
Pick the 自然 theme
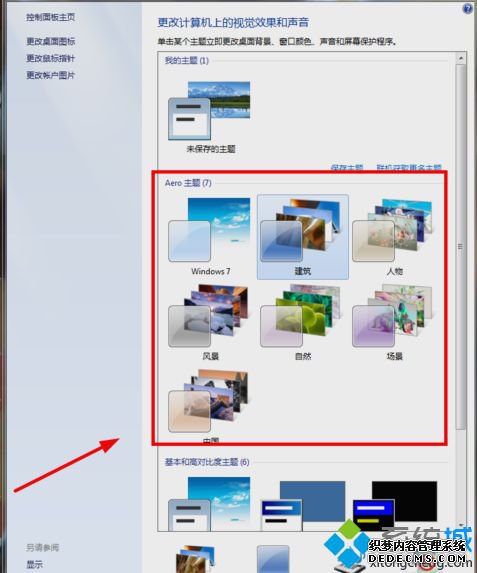(303, 322)
